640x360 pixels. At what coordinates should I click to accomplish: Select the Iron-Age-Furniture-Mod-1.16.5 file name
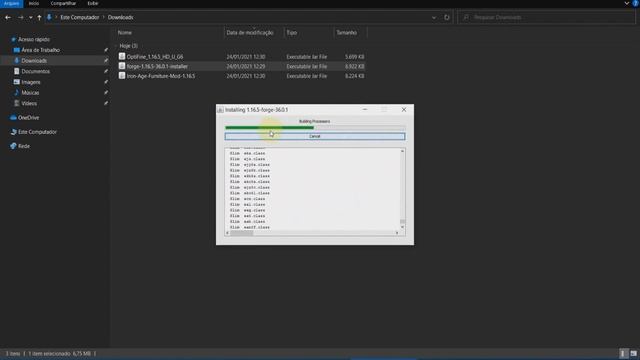[161, 76]
